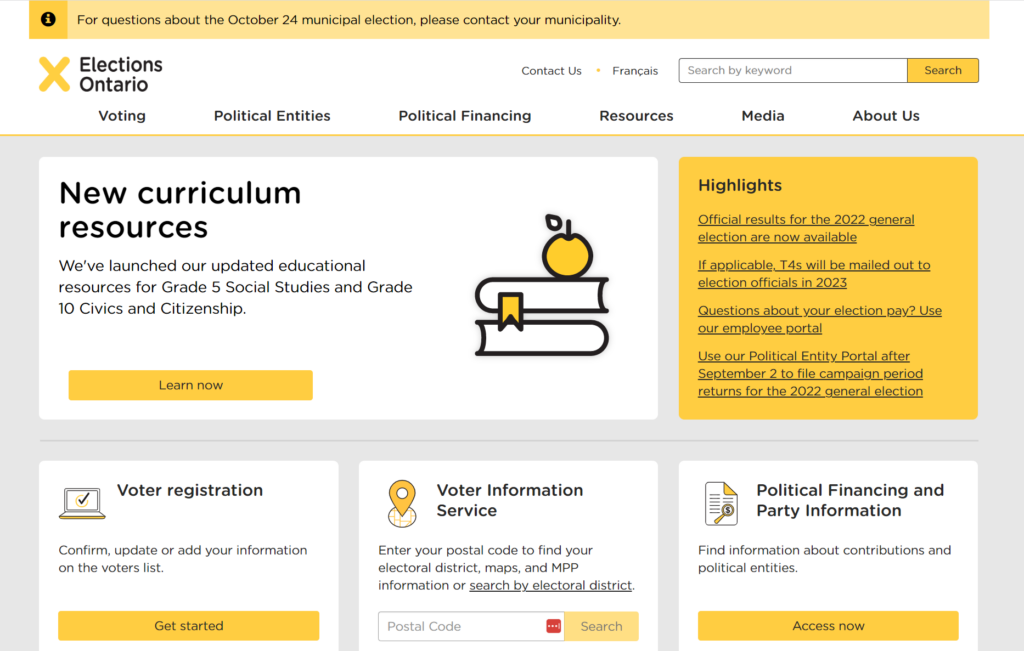Viewport: 1024px width, 651px height.
Task: Open the T4s mailed to election officials link
Action: 814,274
